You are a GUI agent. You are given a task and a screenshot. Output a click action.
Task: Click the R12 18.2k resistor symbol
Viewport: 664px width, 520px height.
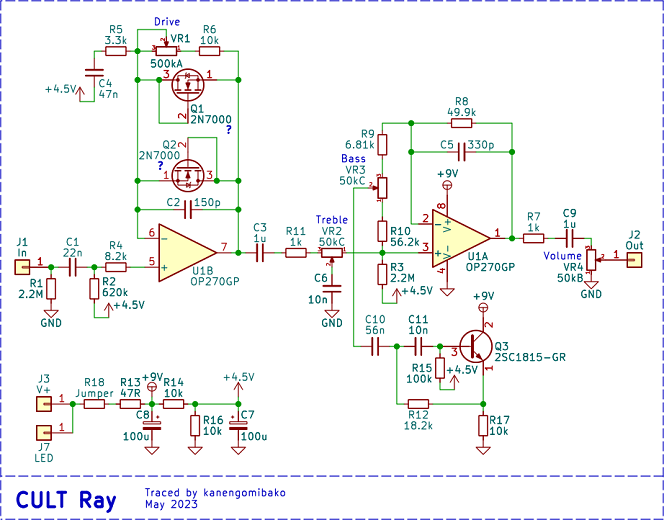418,404
